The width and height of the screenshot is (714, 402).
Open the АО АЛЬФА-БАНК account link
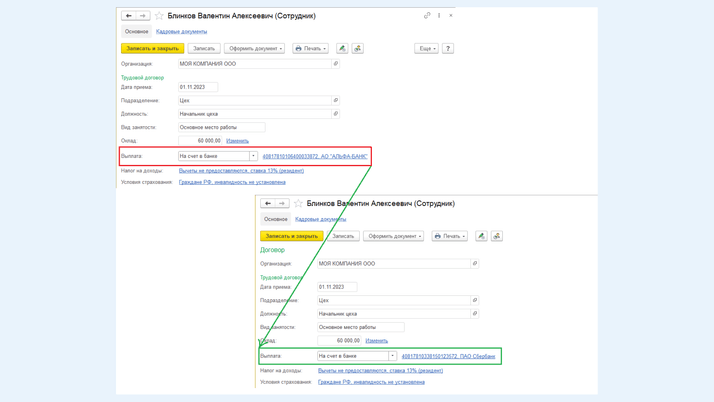[315, 156]
